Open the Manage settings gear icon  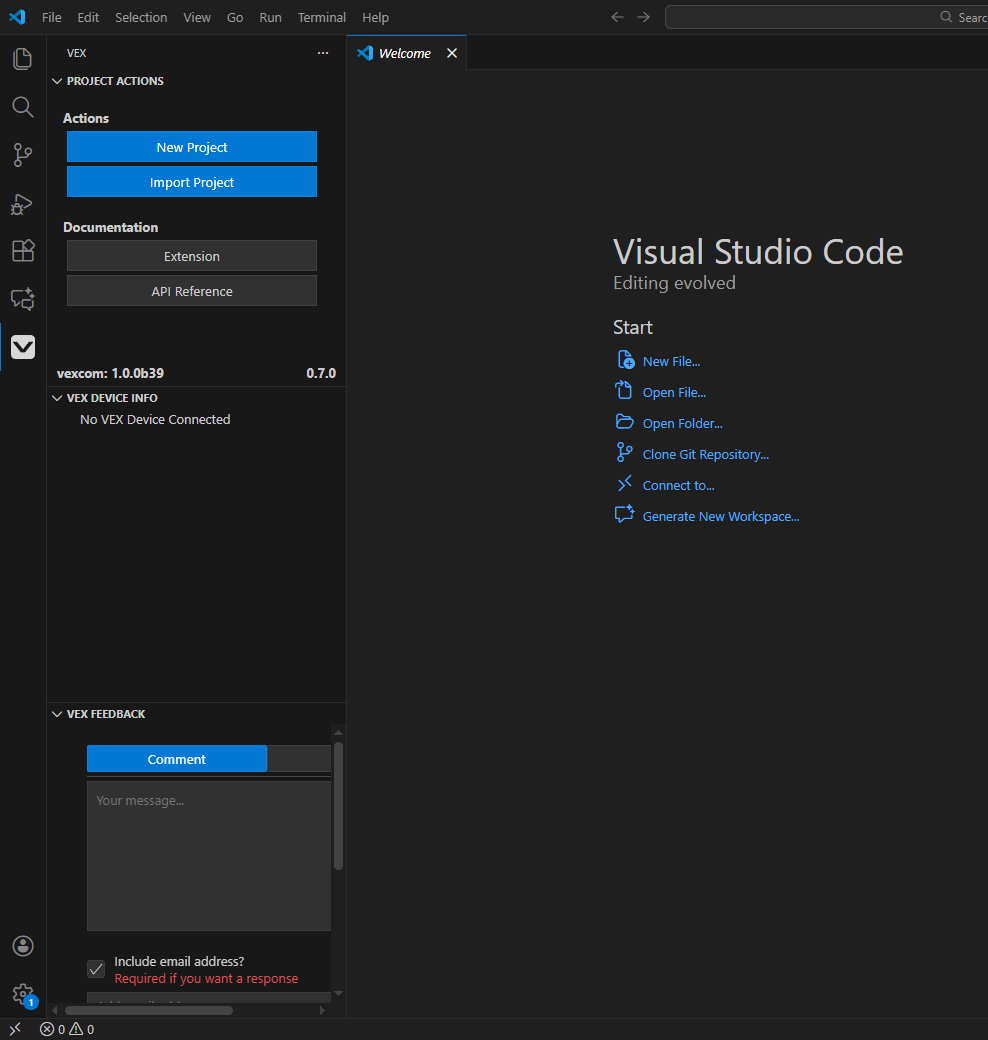22,994
